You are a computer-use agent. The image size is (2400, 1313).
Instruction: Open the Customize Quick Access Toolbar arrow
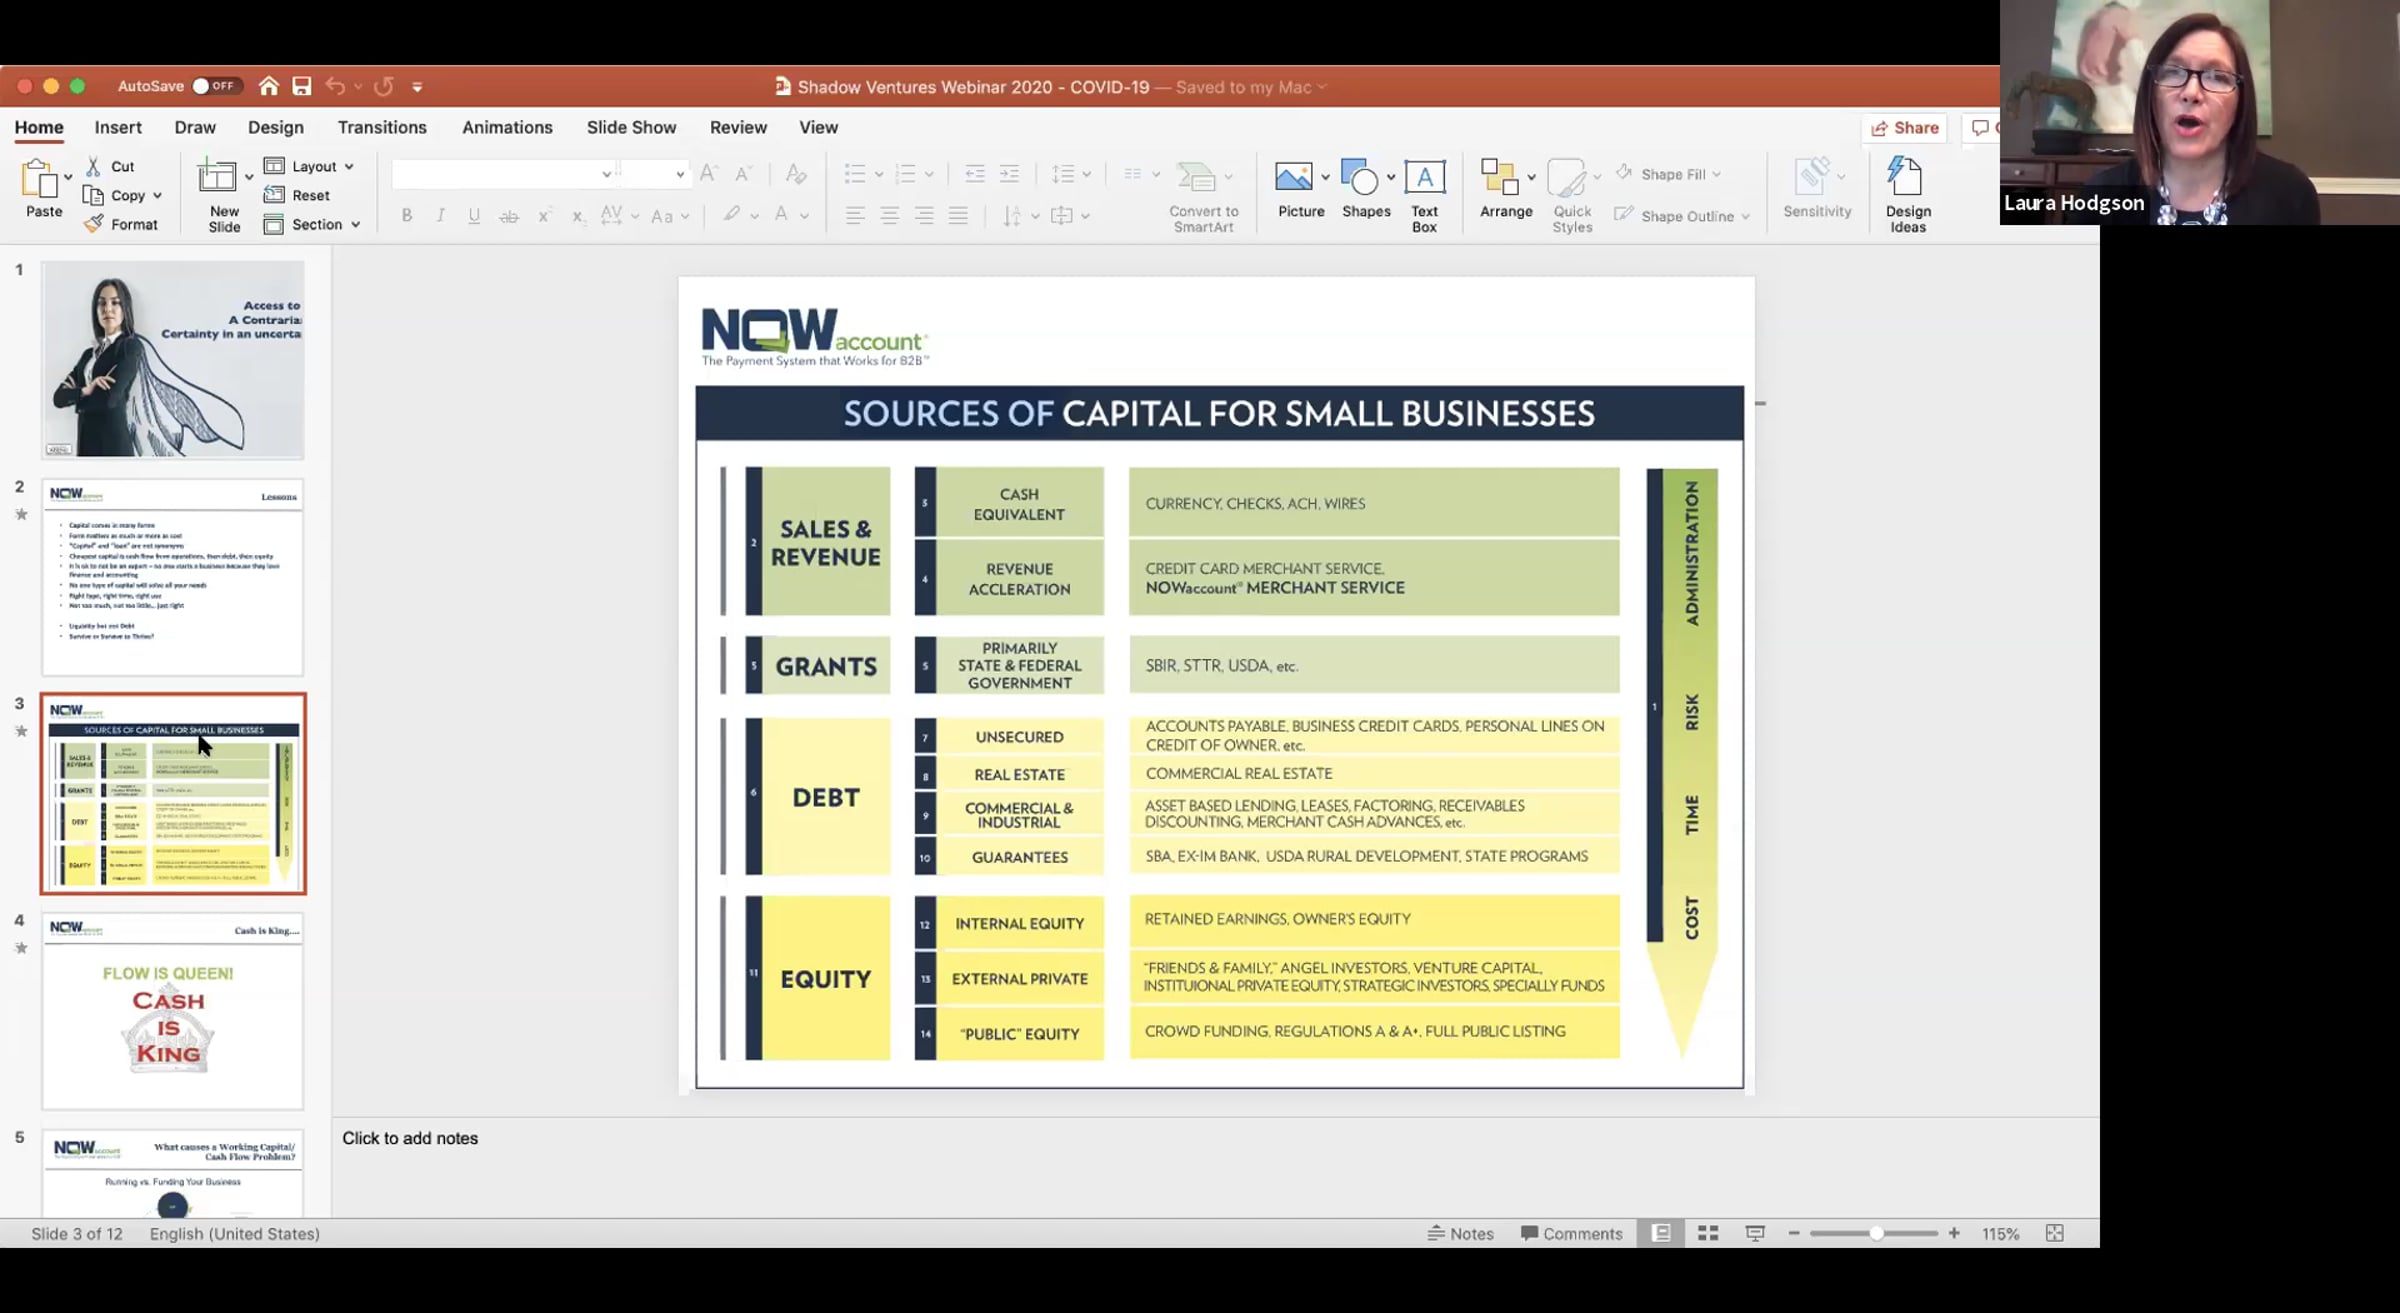coord(418,87)
